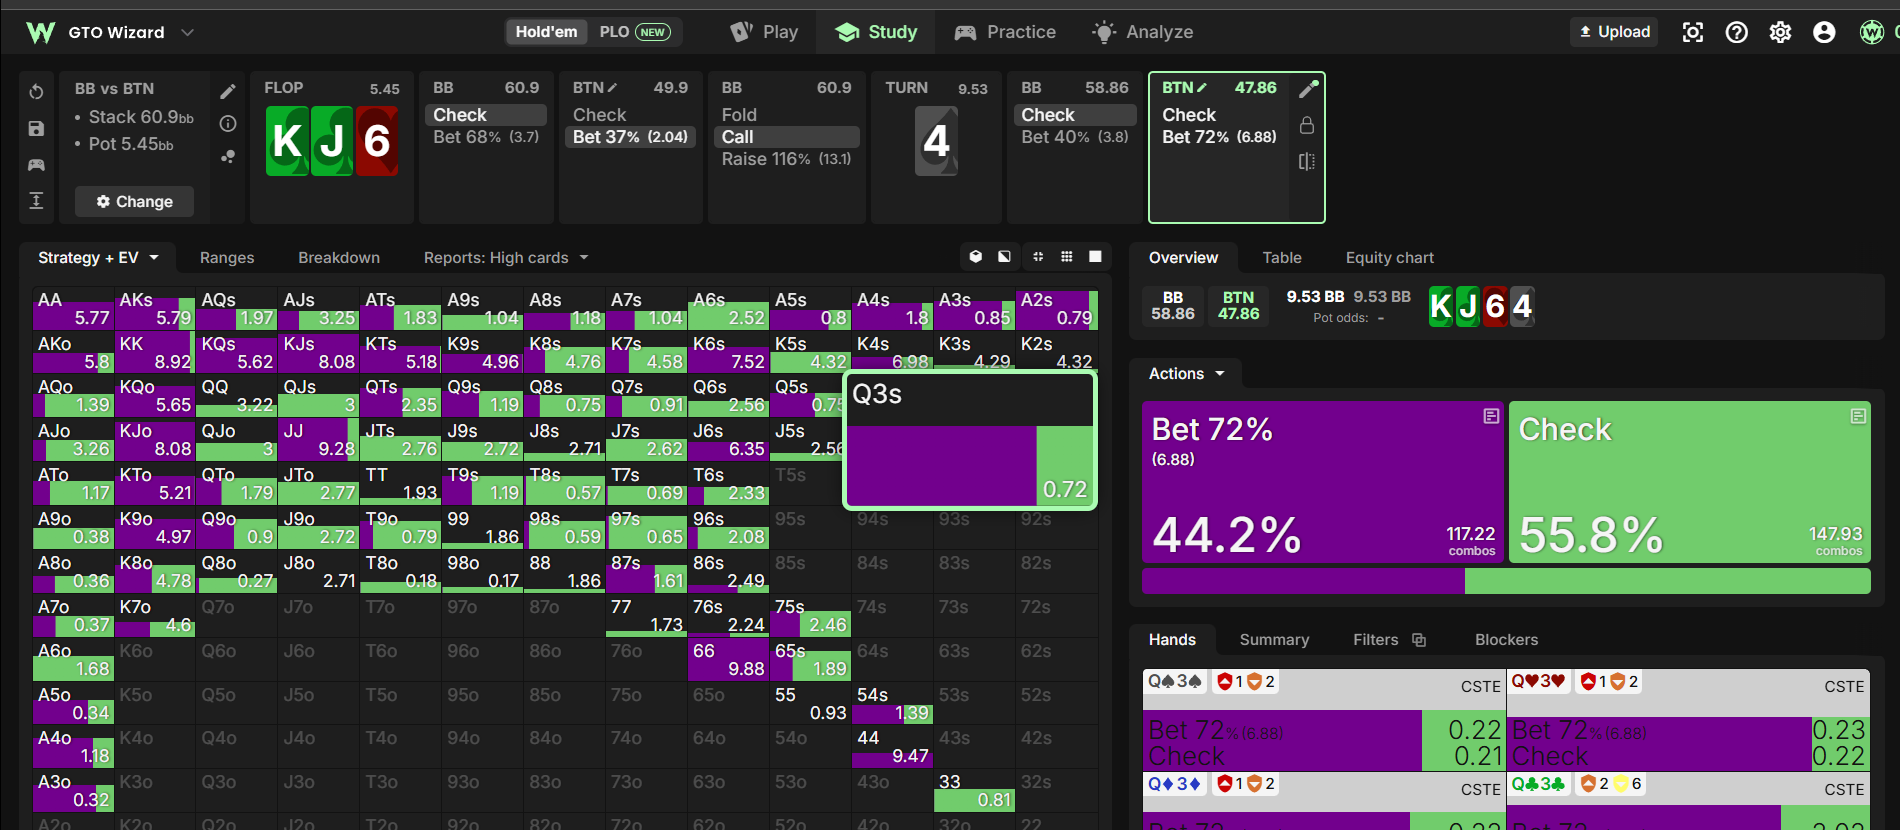
Task: Open the user account profile icon
Action: point(1824,32)
